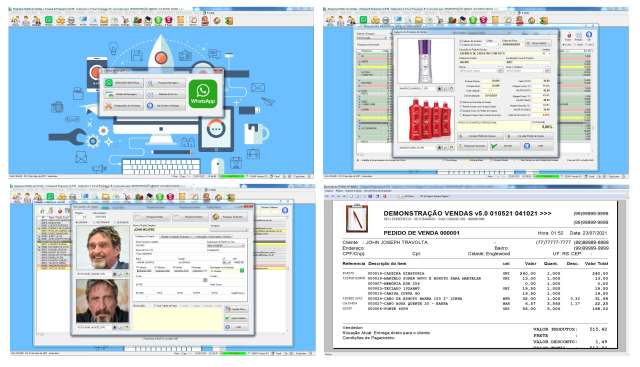Click WhatsApp dialog button with blue circle icon
Image resolution: width=640 pixels, height=367 pixels.
(165, 106)
